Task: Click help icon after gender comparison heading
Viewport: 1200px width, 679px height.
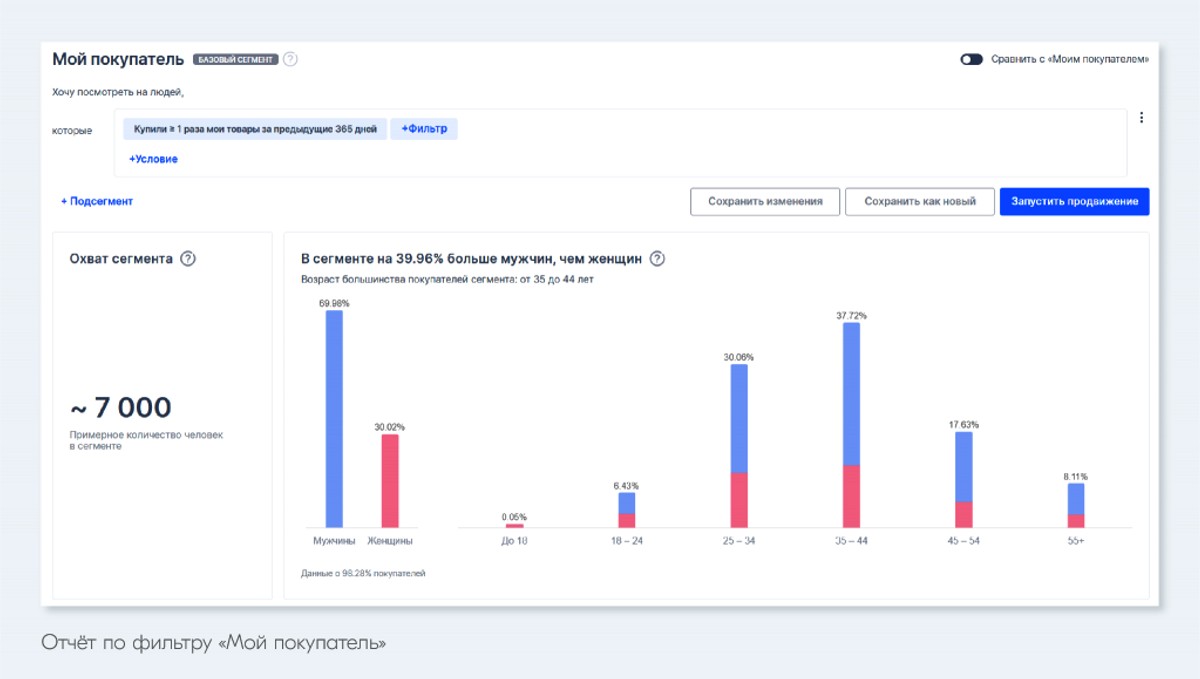Action: 657,259
